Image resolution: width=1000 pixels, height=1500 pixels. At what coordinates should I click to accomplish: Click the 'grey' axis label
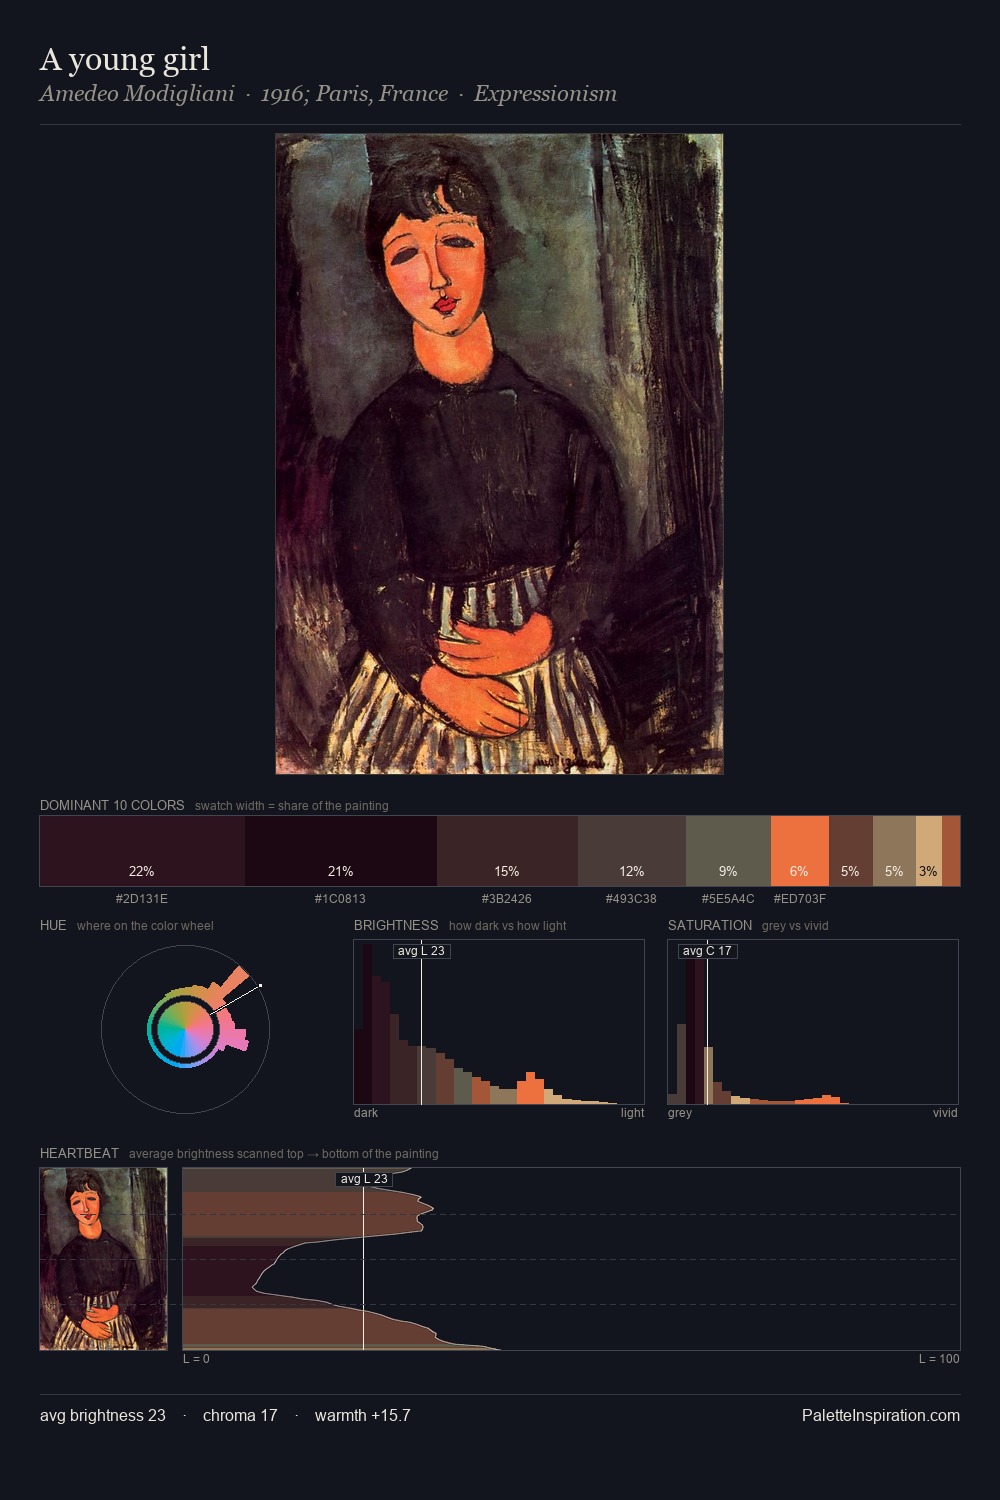(680, 1113)
